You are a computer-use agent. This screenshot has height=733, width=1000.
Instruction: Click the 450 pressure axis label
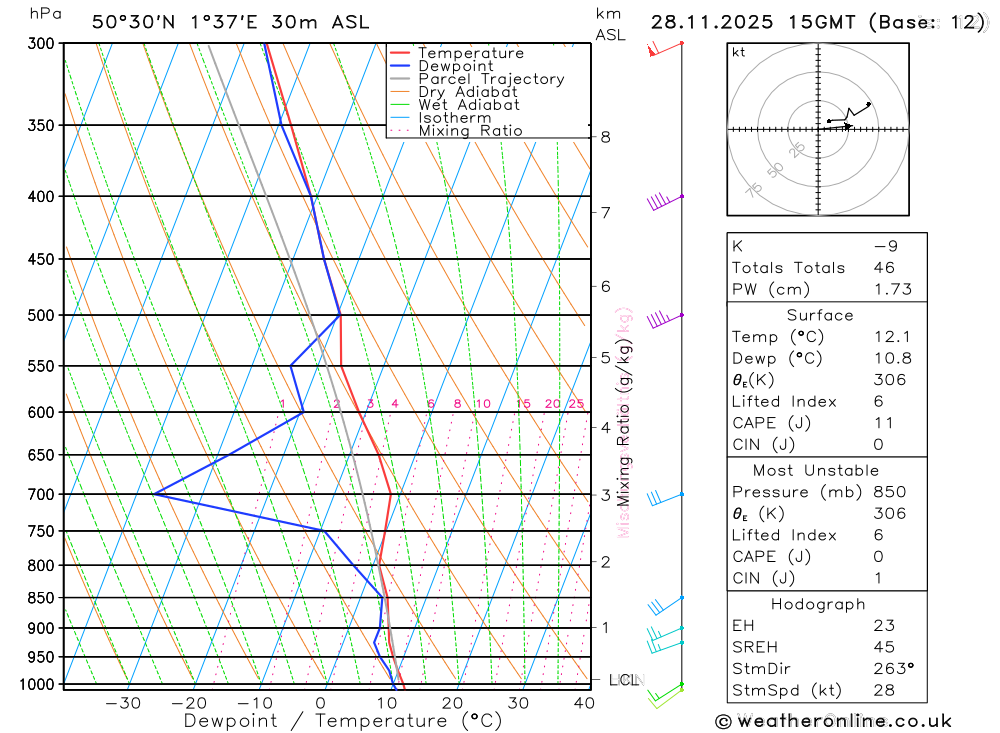click(x=41, y=259)
